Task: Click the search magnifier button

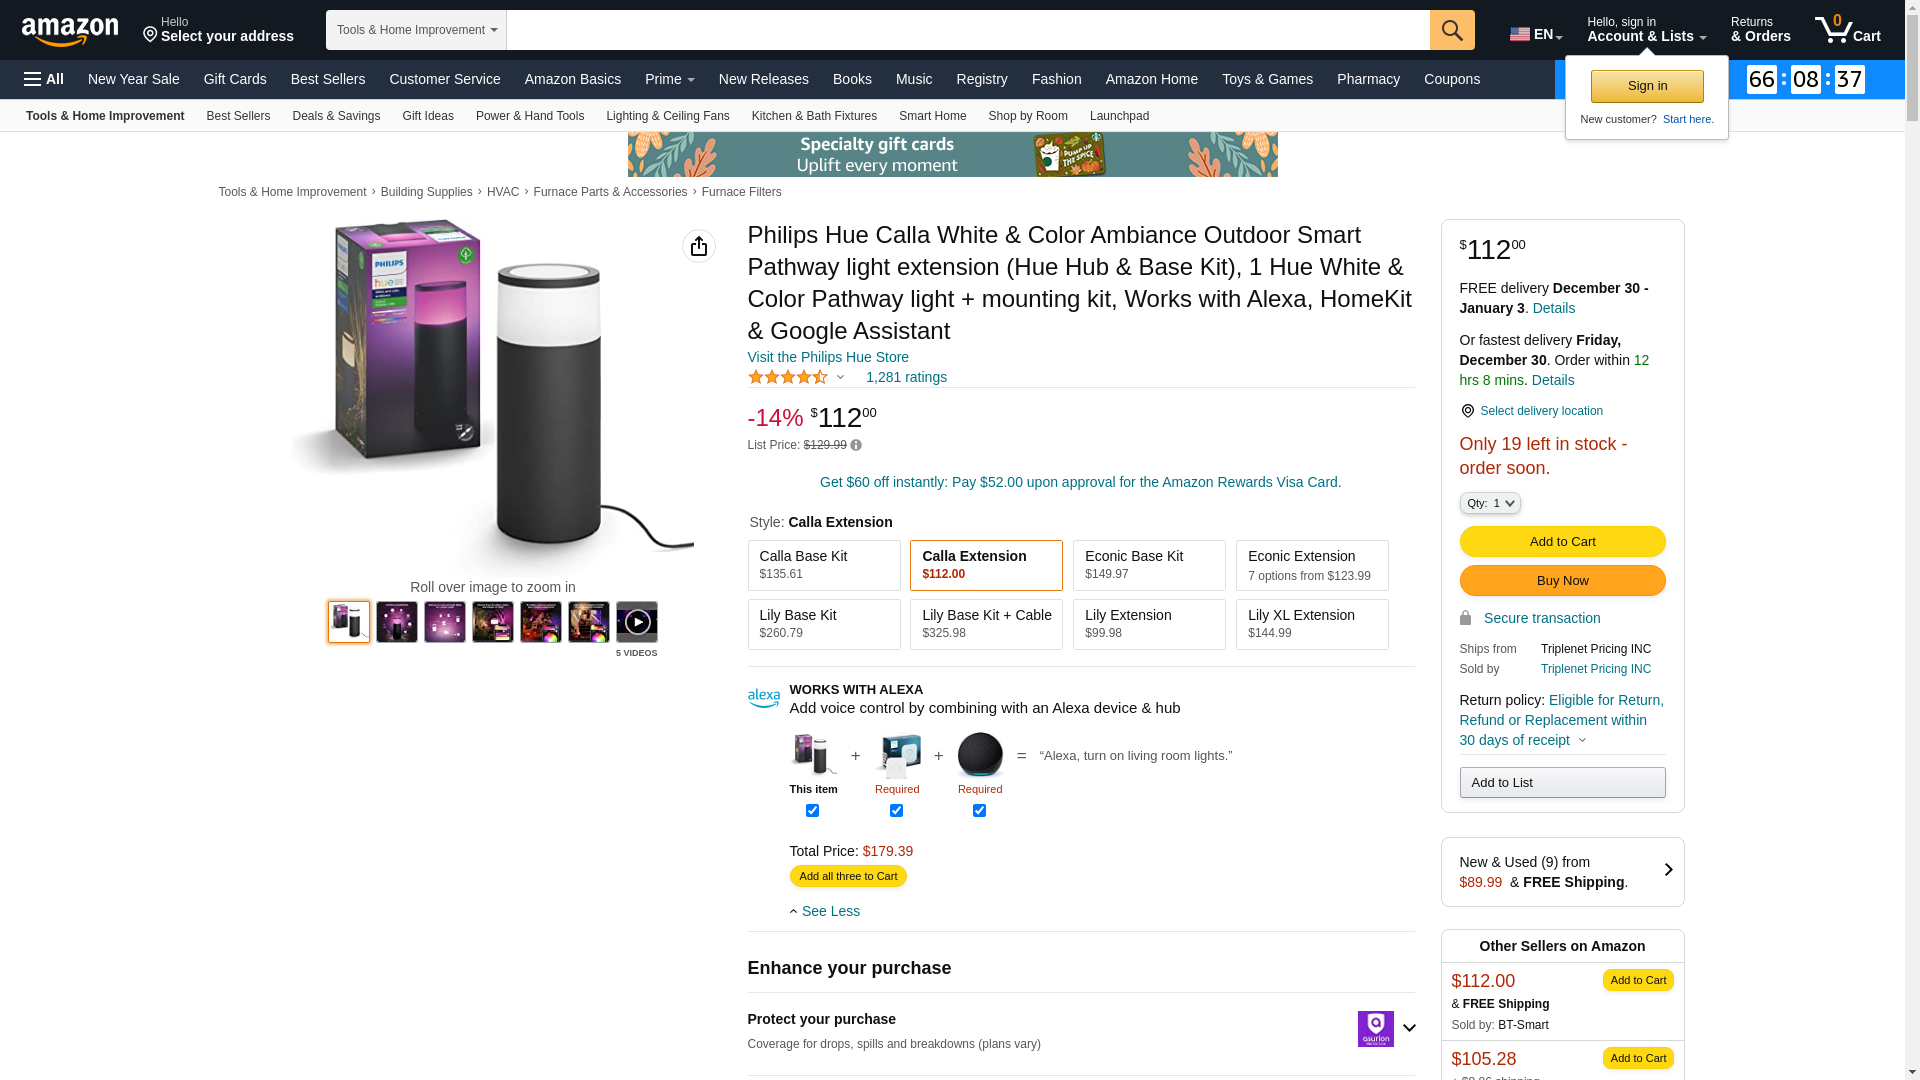Action: [1452, 30]
